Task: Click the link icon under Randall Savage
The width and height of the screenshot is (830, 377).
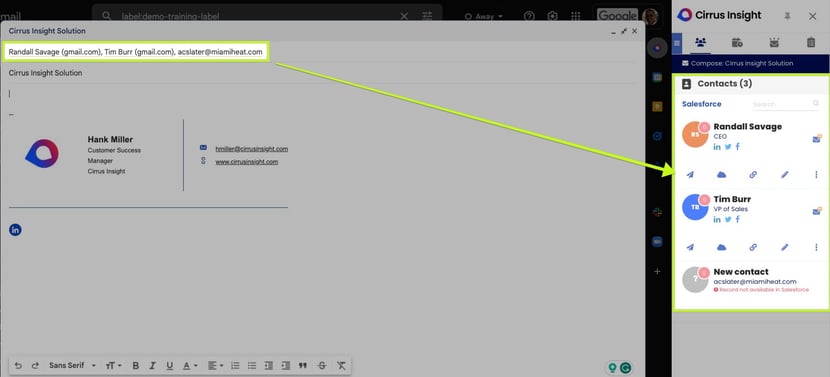Action: 753,175
